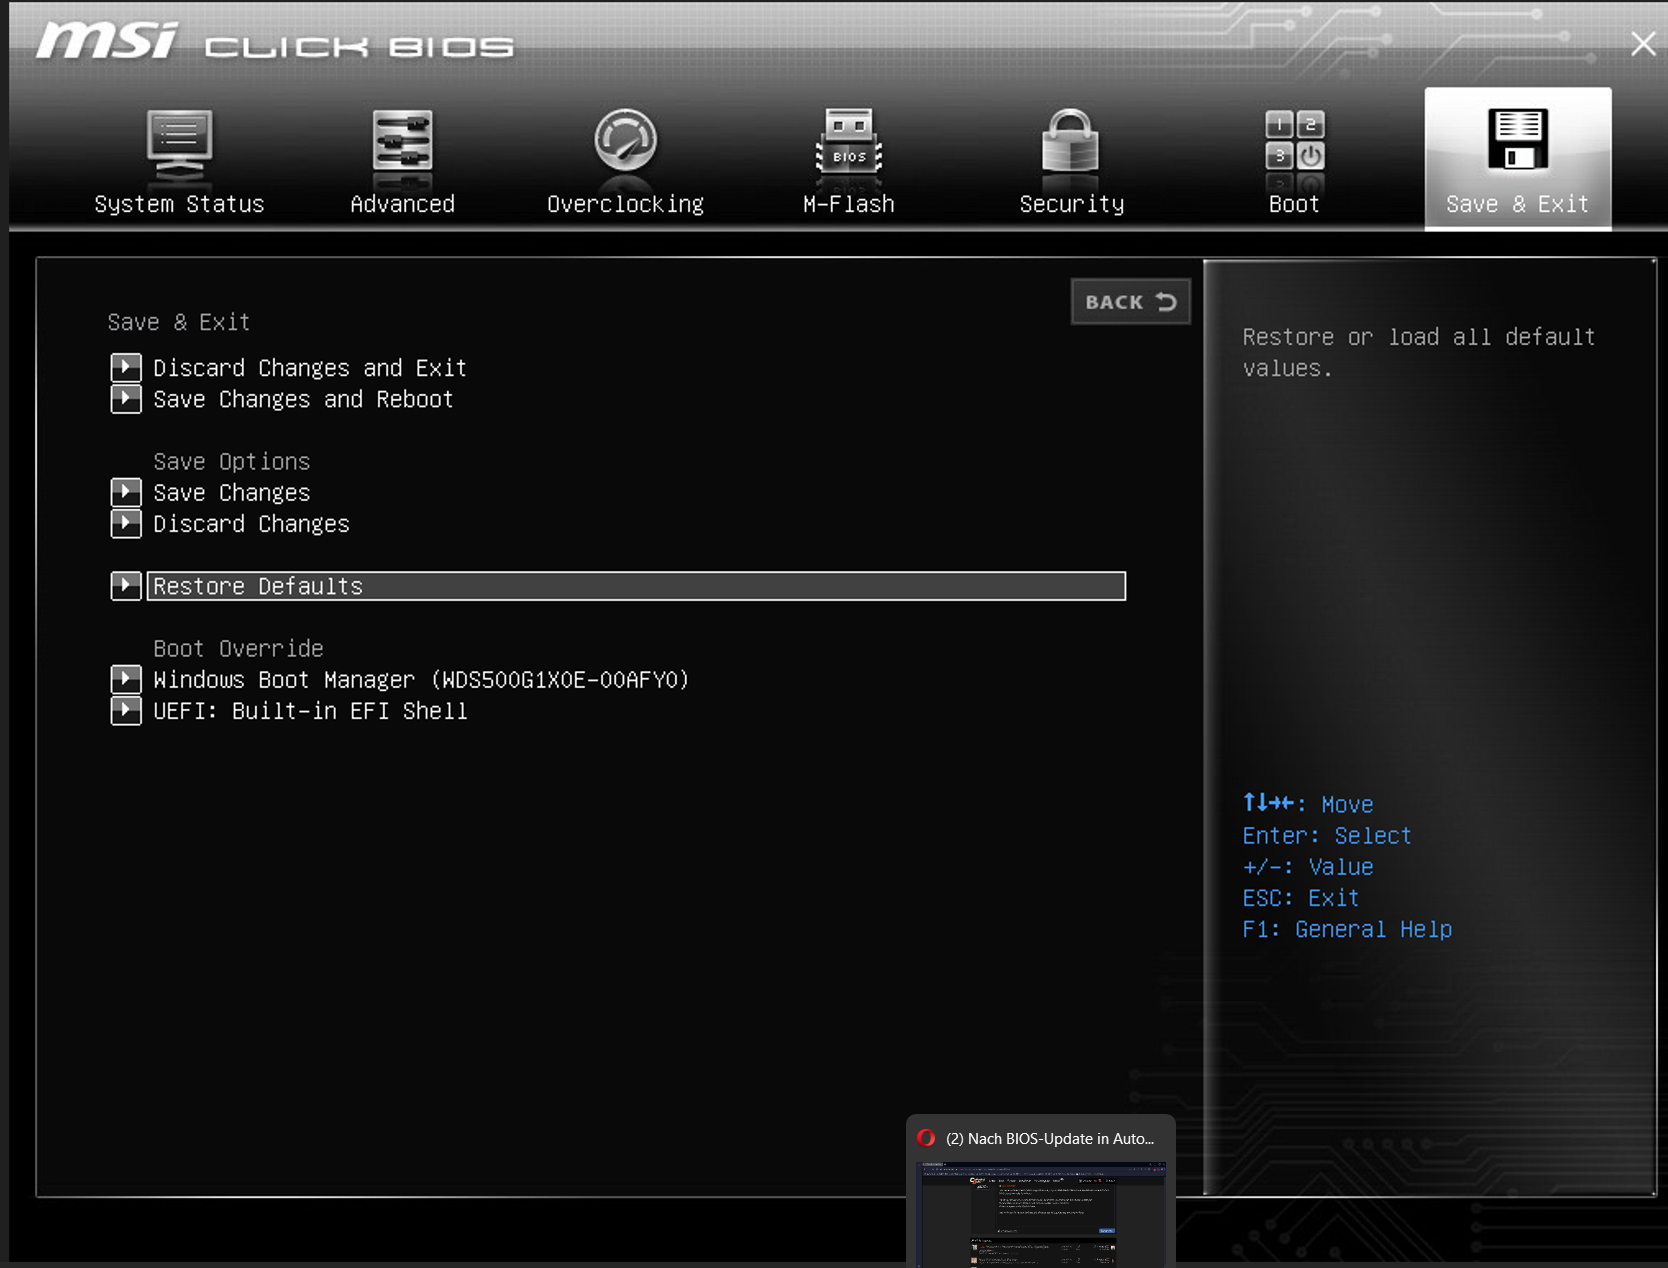Close the Click BIOS window
Image resolution: width=1668 pixels, height=1268 pixels.
(x=1643, y=43)
